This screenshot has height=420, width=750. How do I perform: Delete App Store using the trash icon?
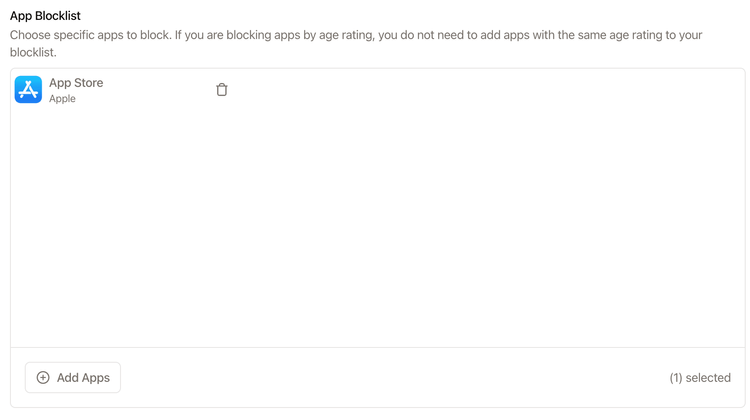coord(221,89)
